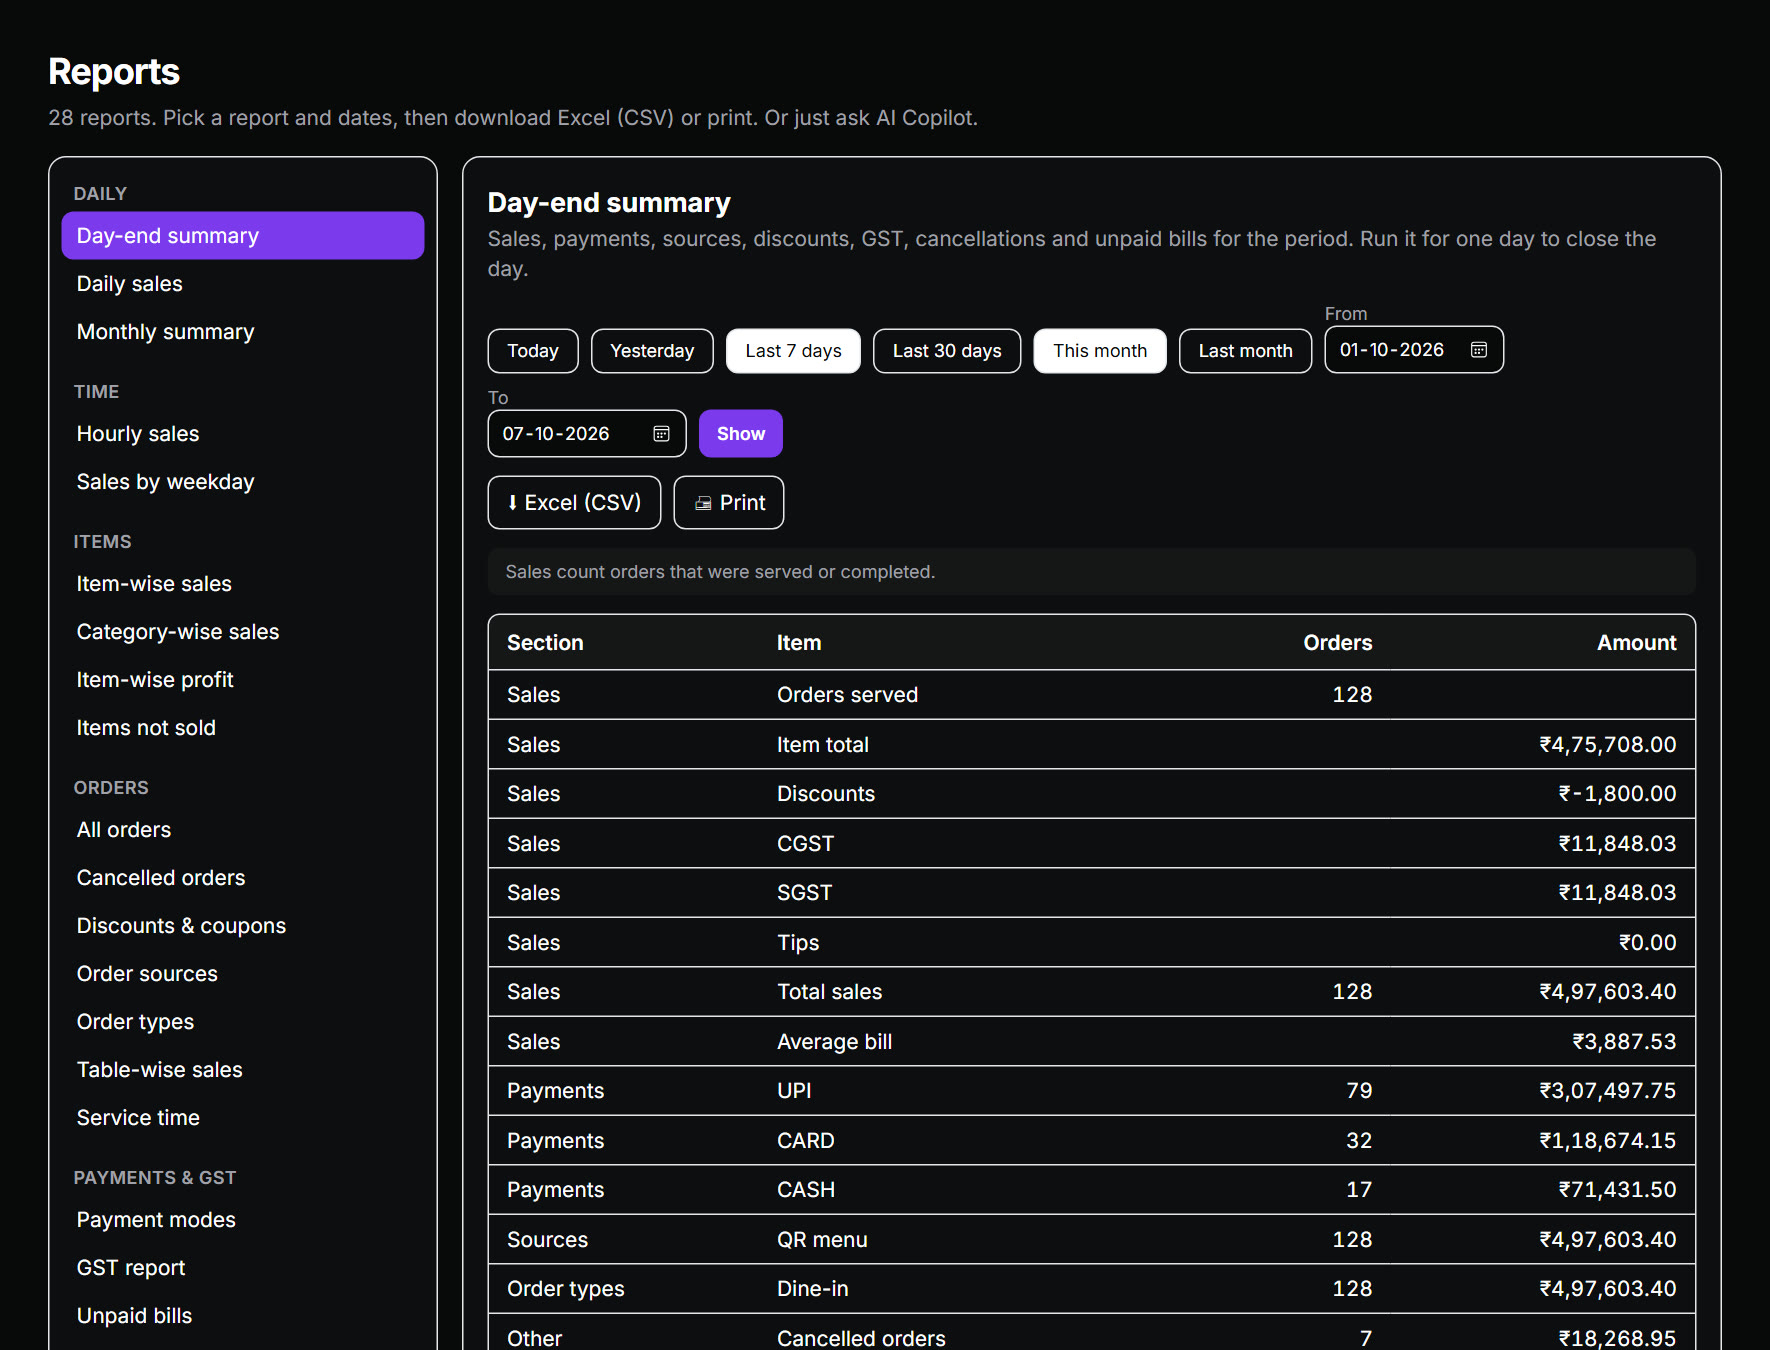1770x1350 pixels.
Task: Open Discounts & coupons report
Action: point(243,926)
